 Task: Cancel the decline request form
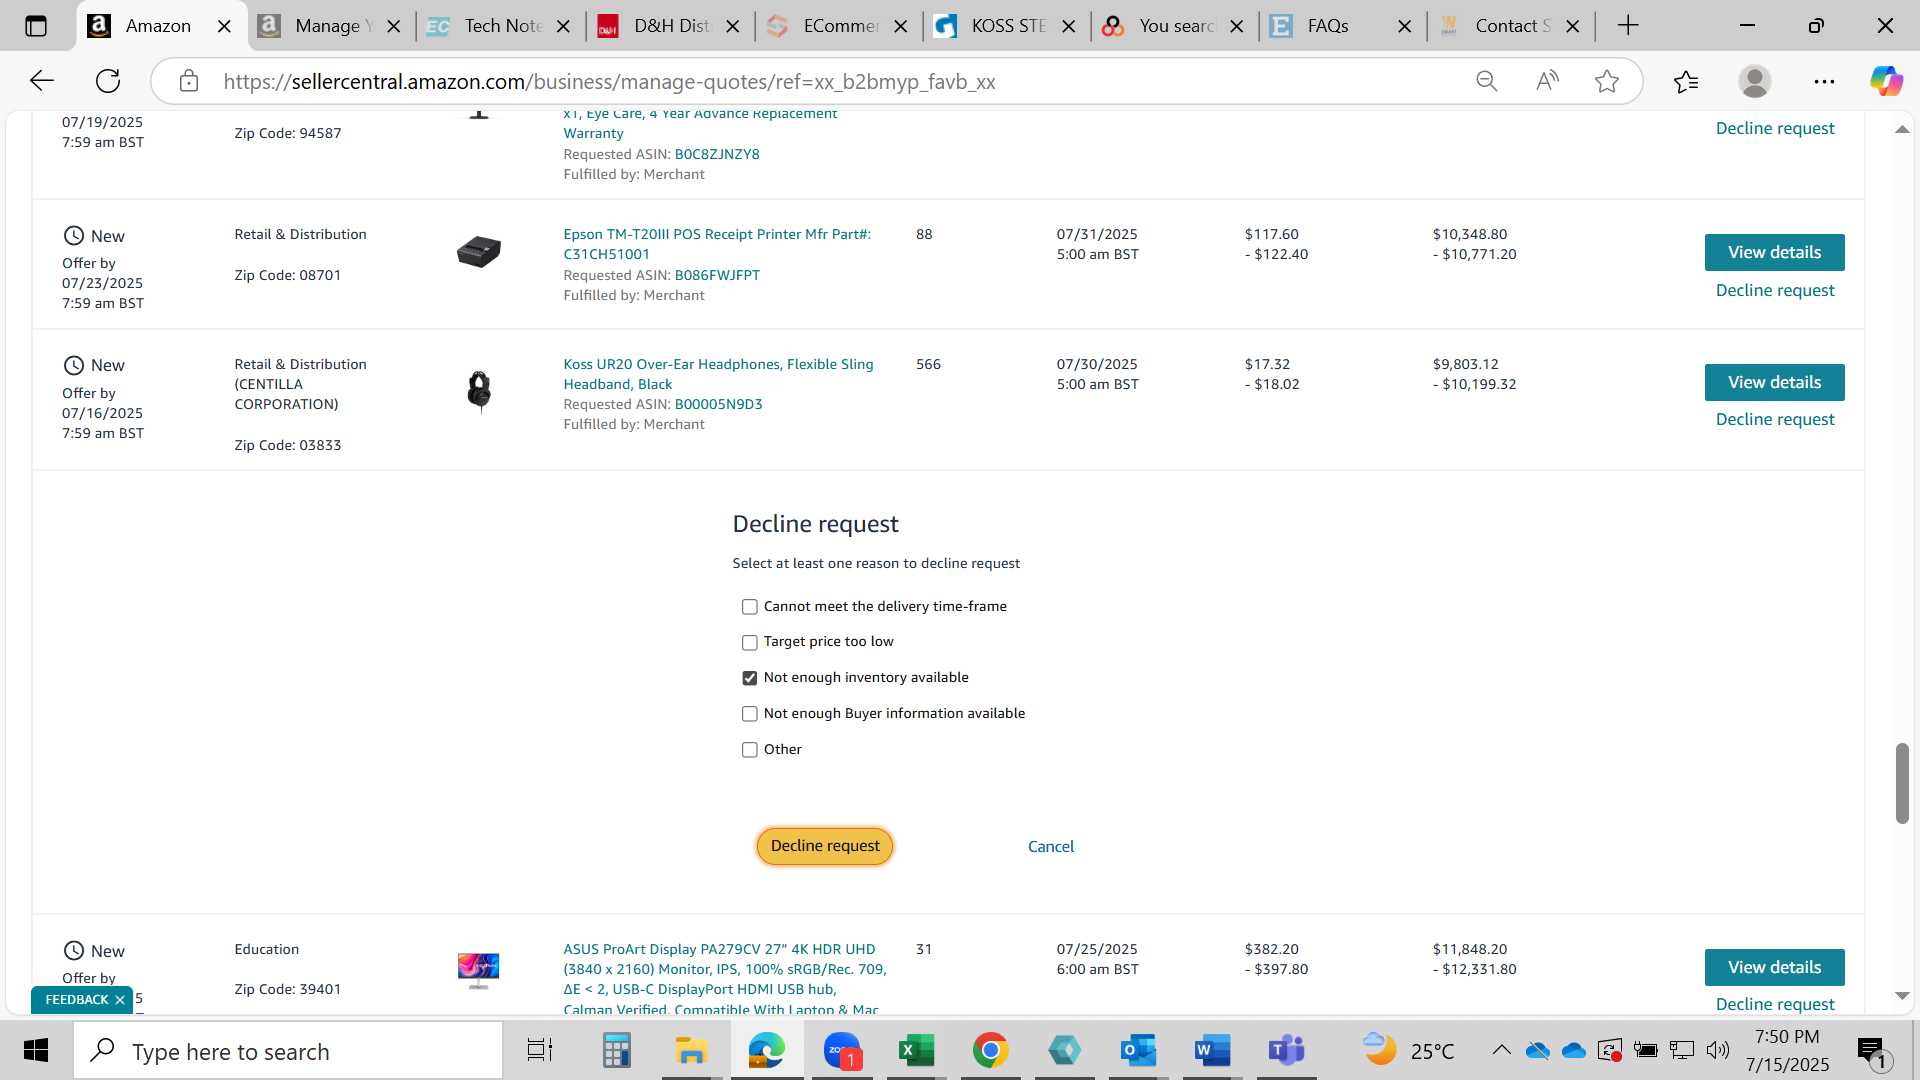click(x=1051, y=847)
